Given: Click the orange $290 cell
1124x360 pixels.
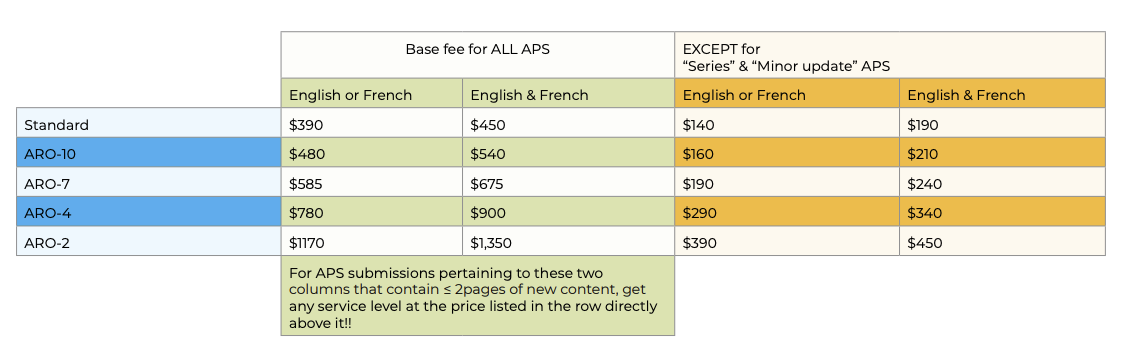Looking at the screenshot, I should [x=787, y=212].
